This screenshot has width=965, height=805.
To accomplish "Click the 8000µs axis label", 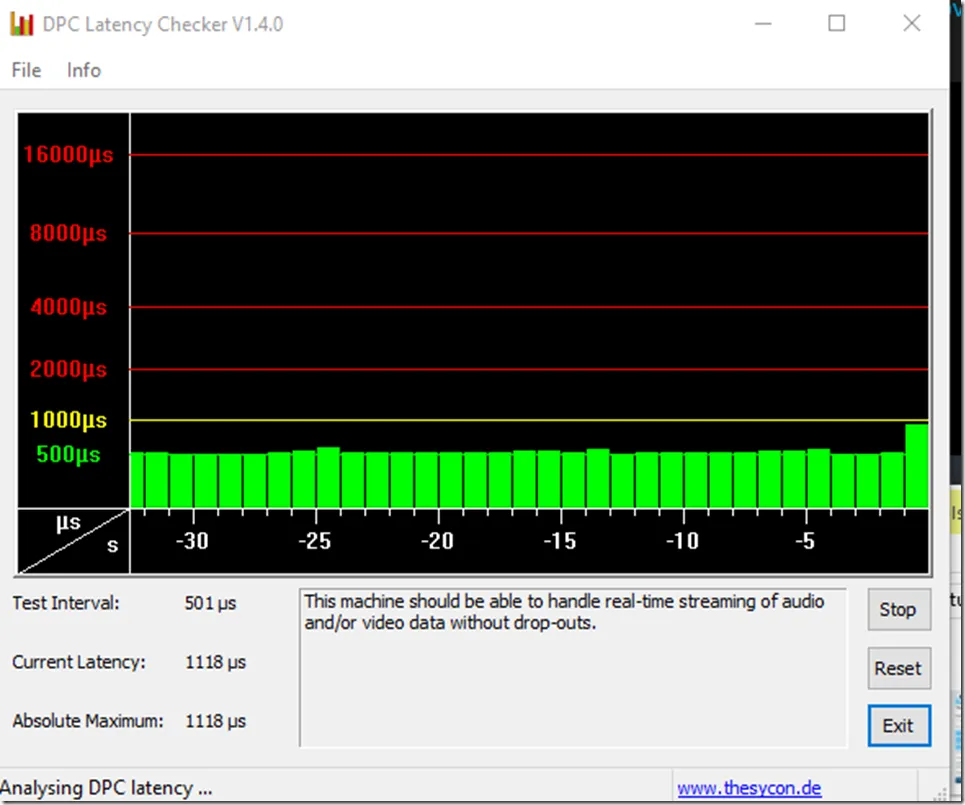I will pyautogui.click(x=68, y=233).
